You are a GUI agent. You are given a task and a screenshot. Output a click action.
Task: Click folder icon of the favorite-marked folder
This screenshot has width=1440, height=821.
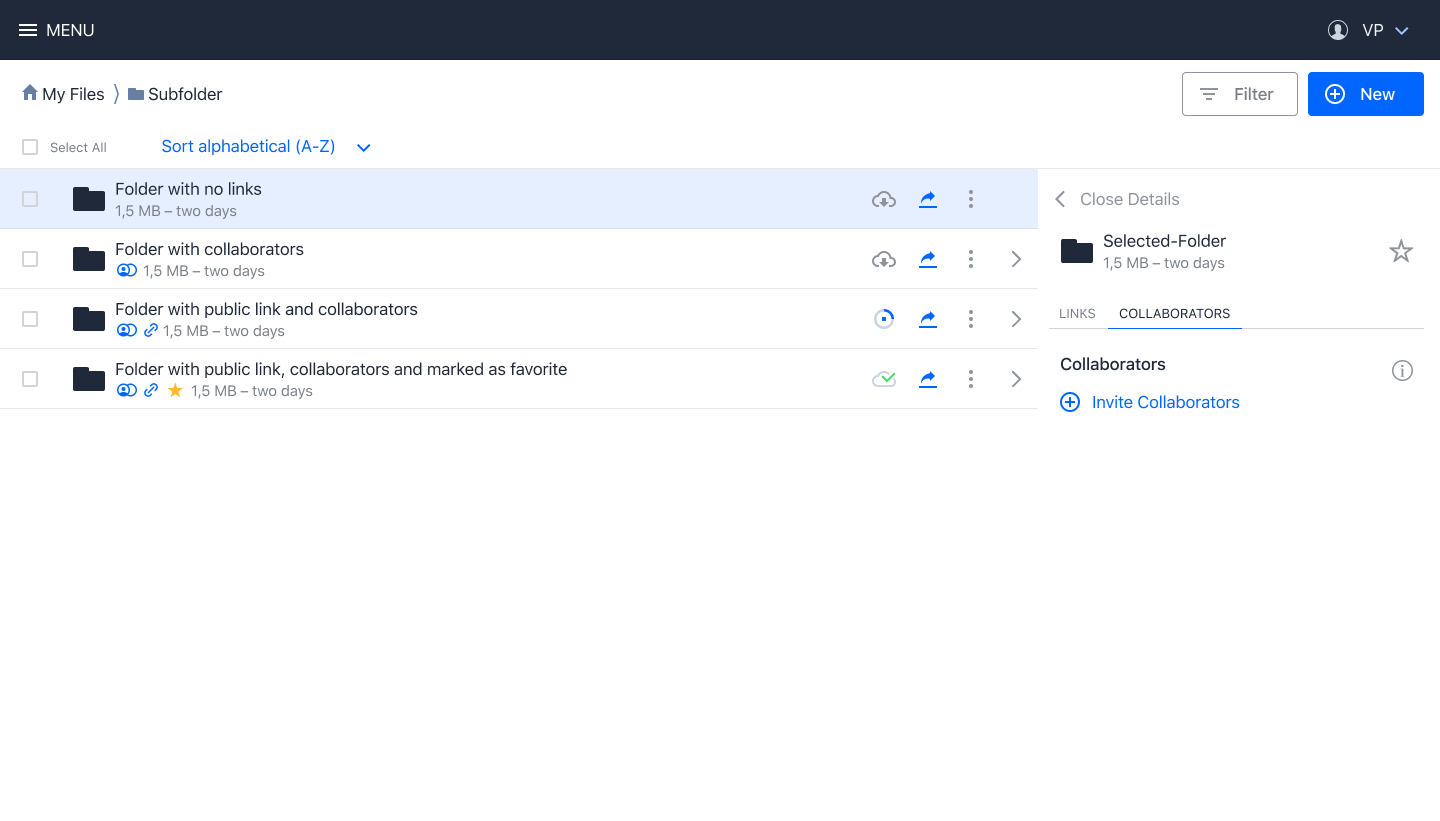(89, 379)
